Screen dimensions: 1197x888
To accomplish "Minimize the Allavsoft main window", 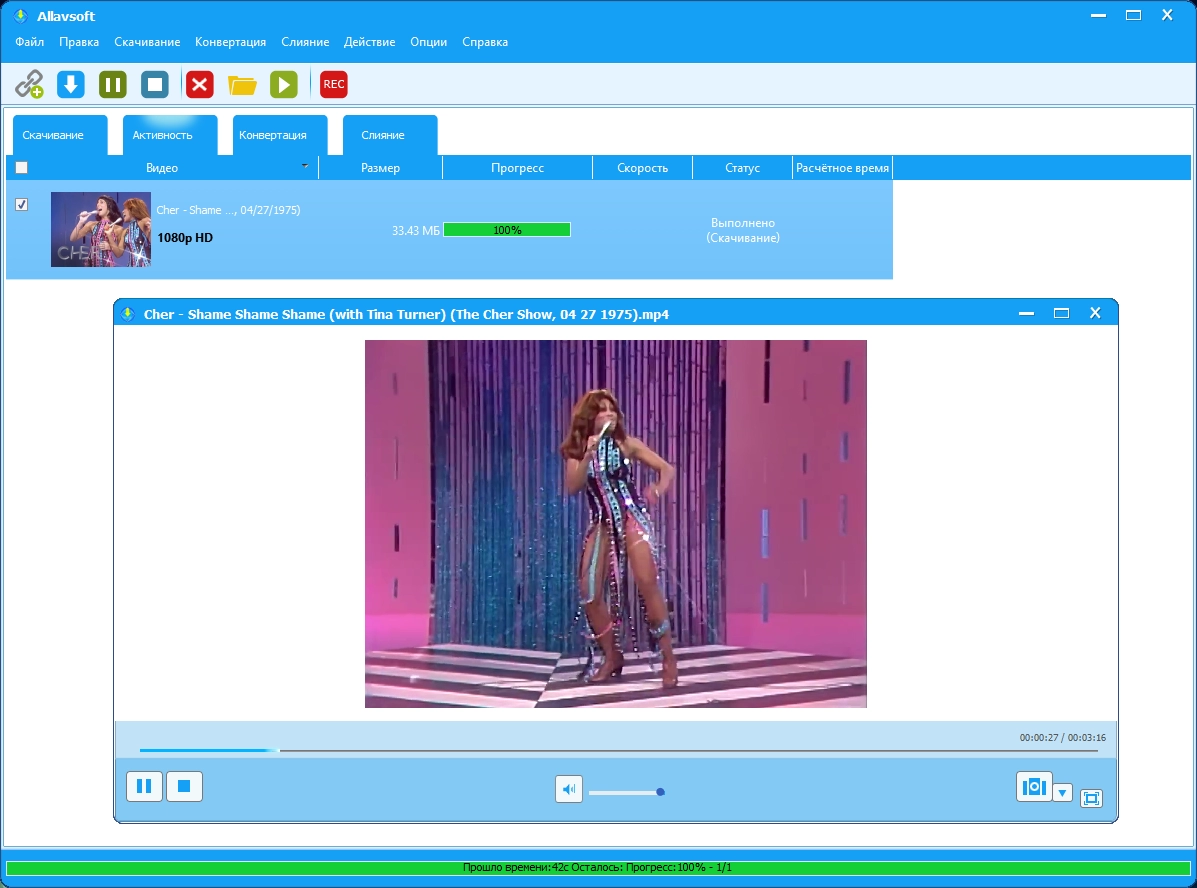I will tap(1099, 15).
